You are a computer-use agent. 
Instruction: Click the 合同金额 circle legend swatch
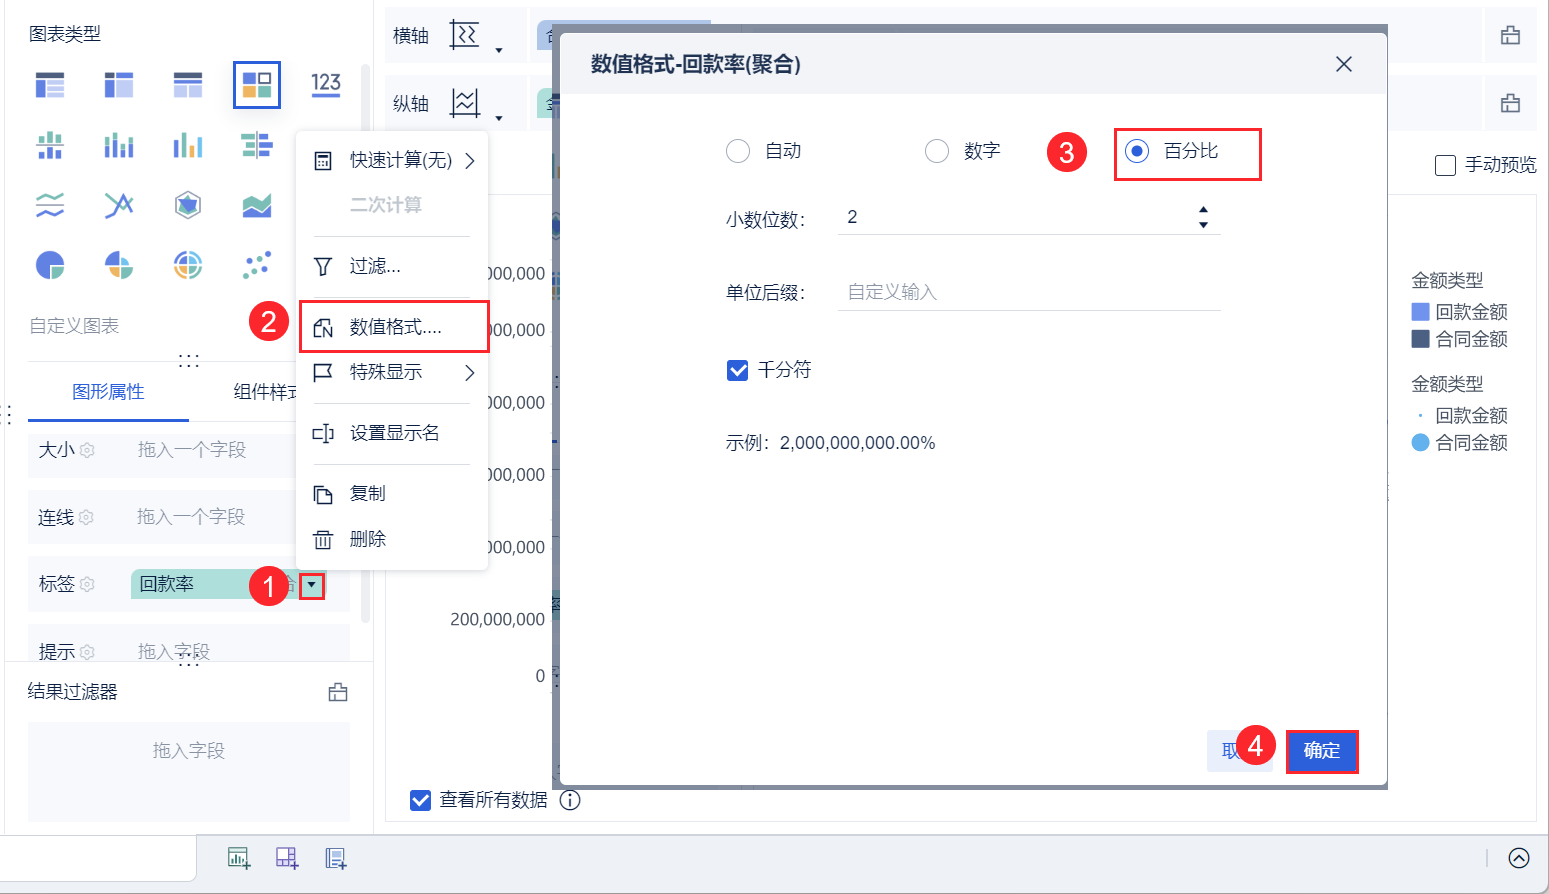pyautogui.click(x=1420, y=443)
